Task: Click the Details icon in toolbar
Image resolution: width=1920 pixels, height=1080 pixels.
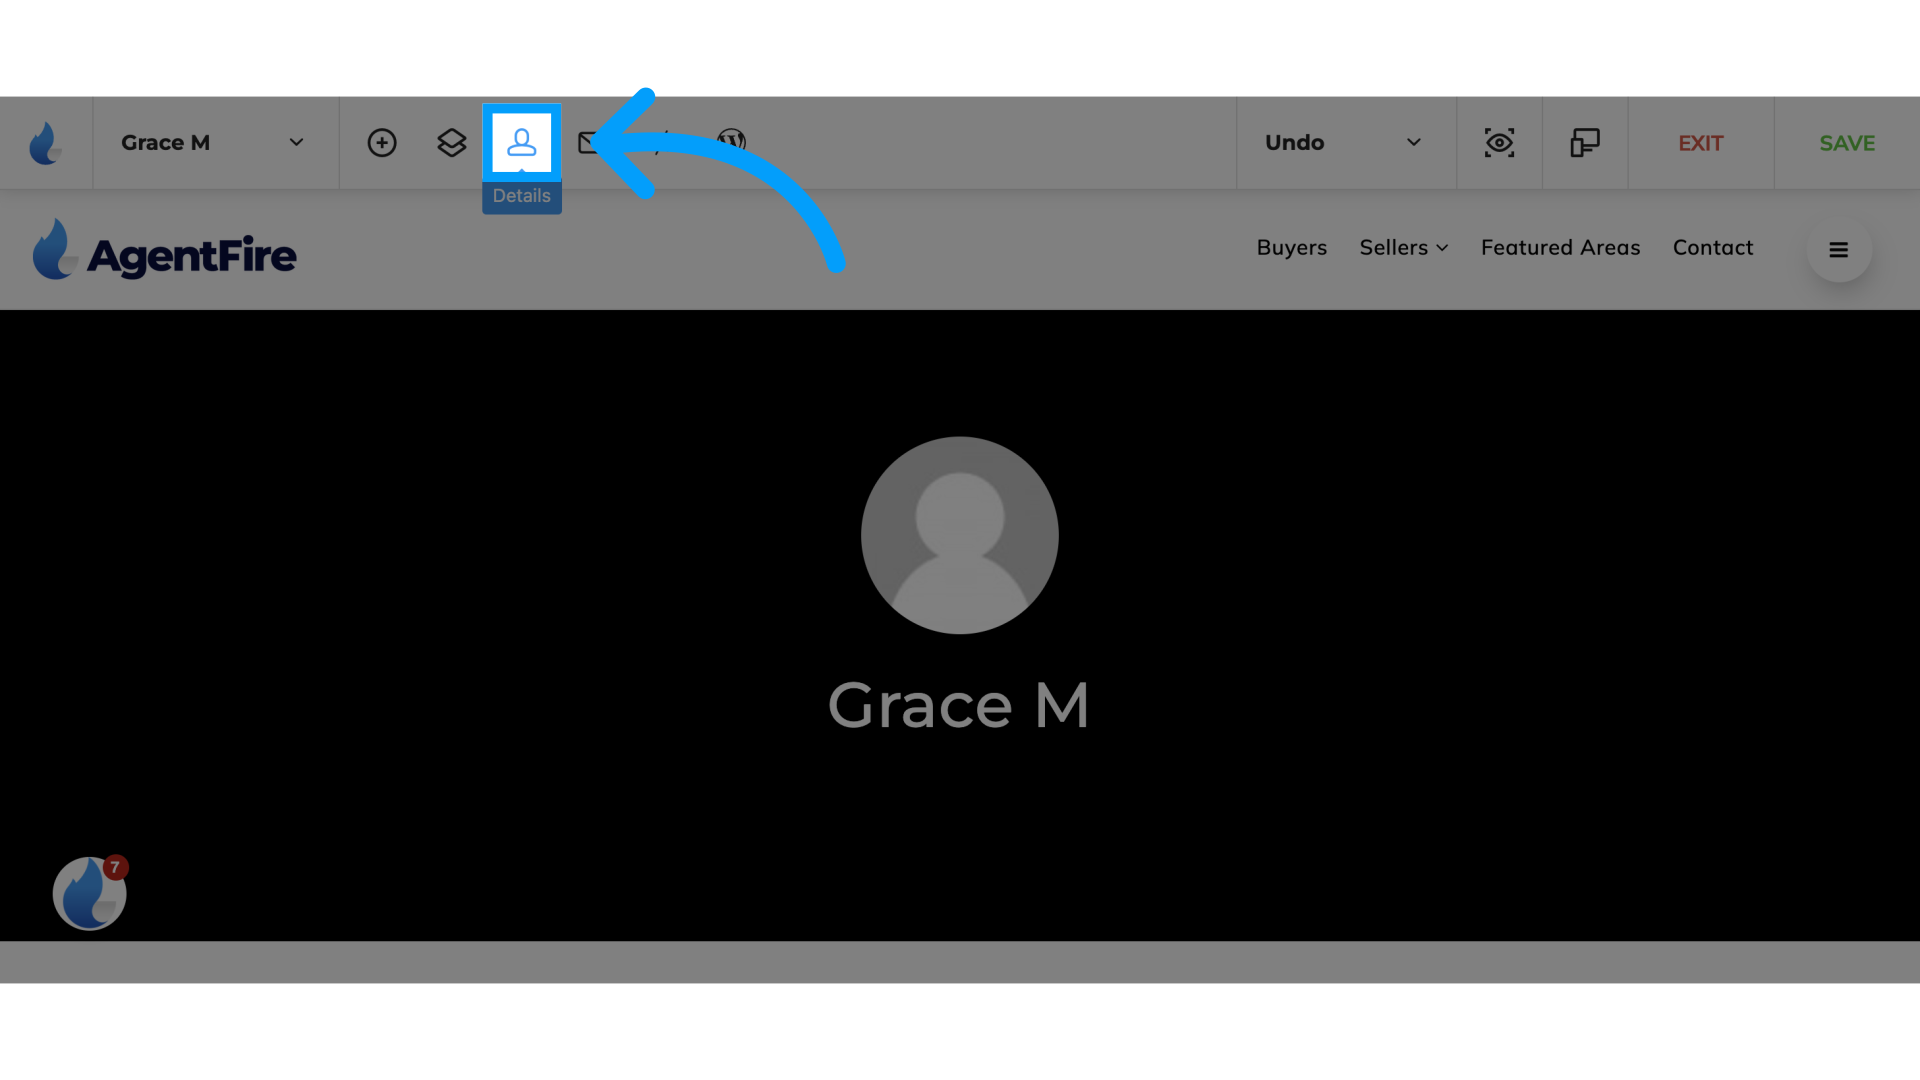Action: point(521,142)
